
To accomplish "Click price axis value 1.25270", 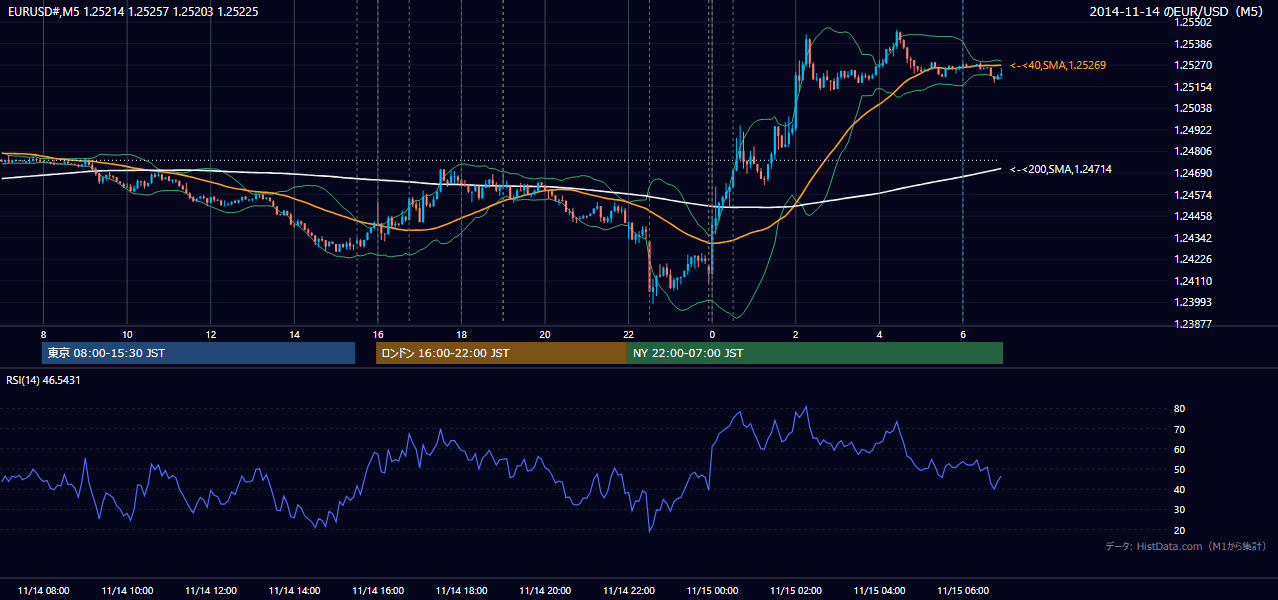I will (x=1194, y=65).
